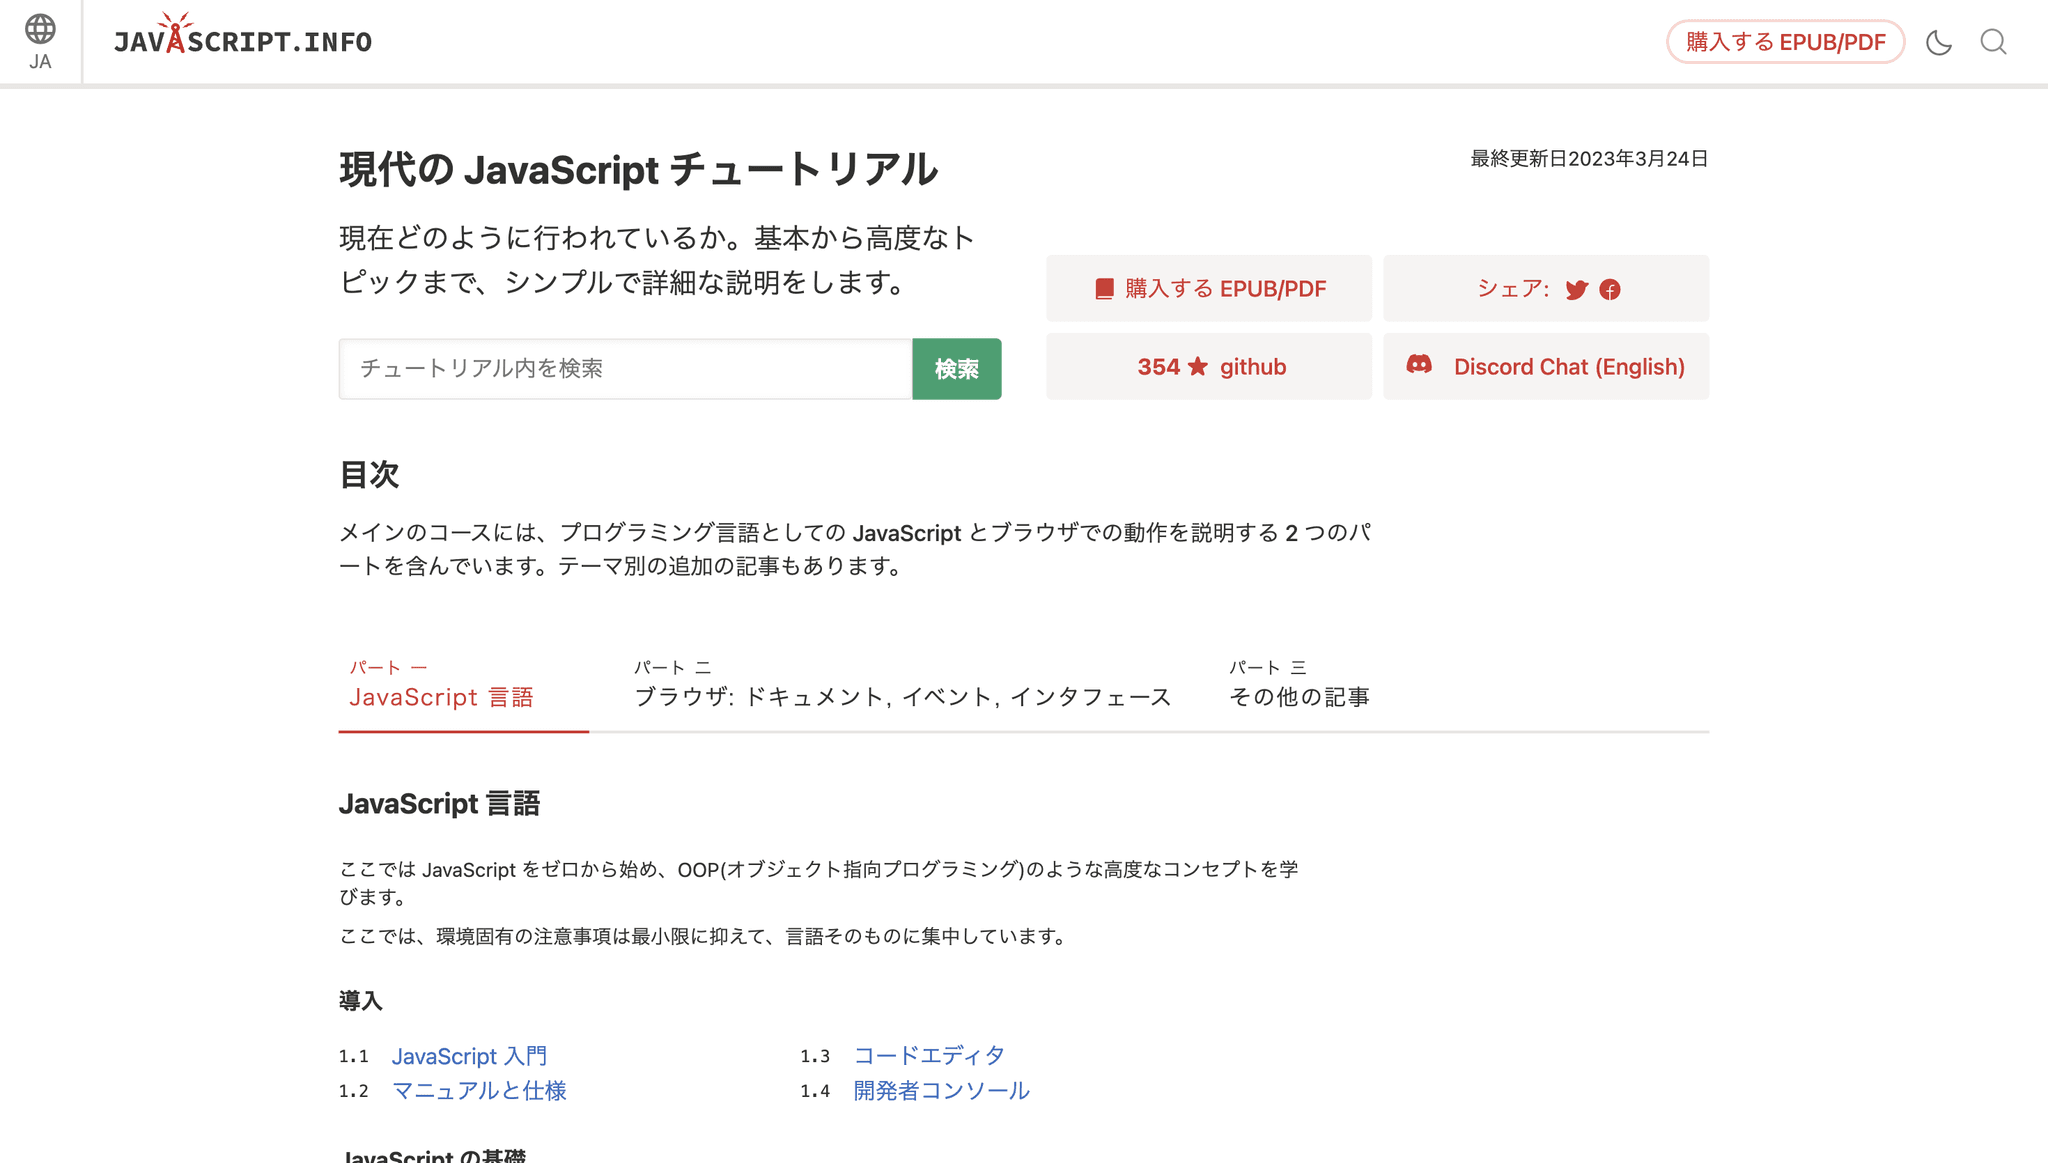Viewport: 2048px width, 1163px height.
Task: Click the star icon next to github
Action: pos(1198,367)
